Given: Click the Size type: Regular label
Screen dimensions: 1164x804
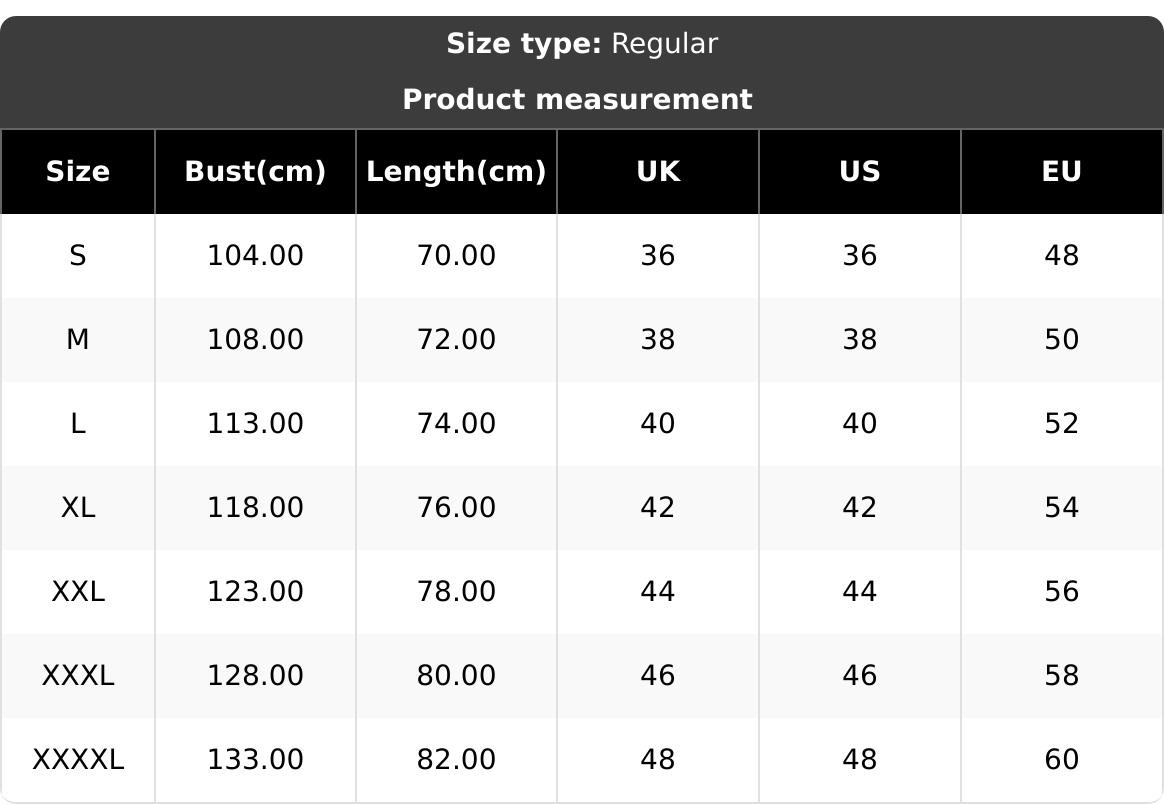Looking at the screenshot, I should click(581, 44).
